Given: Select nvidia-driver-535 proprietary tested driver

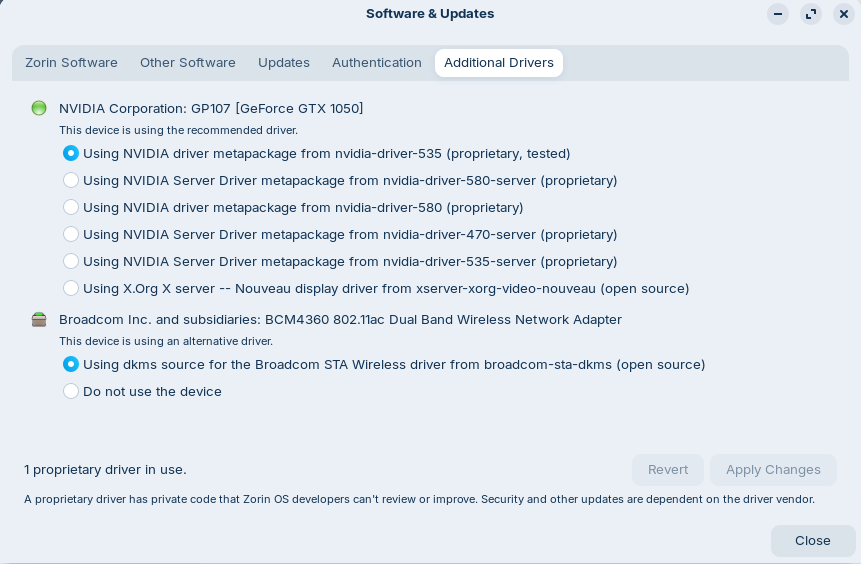Looking at the screenshot, I should pos(71,153).
